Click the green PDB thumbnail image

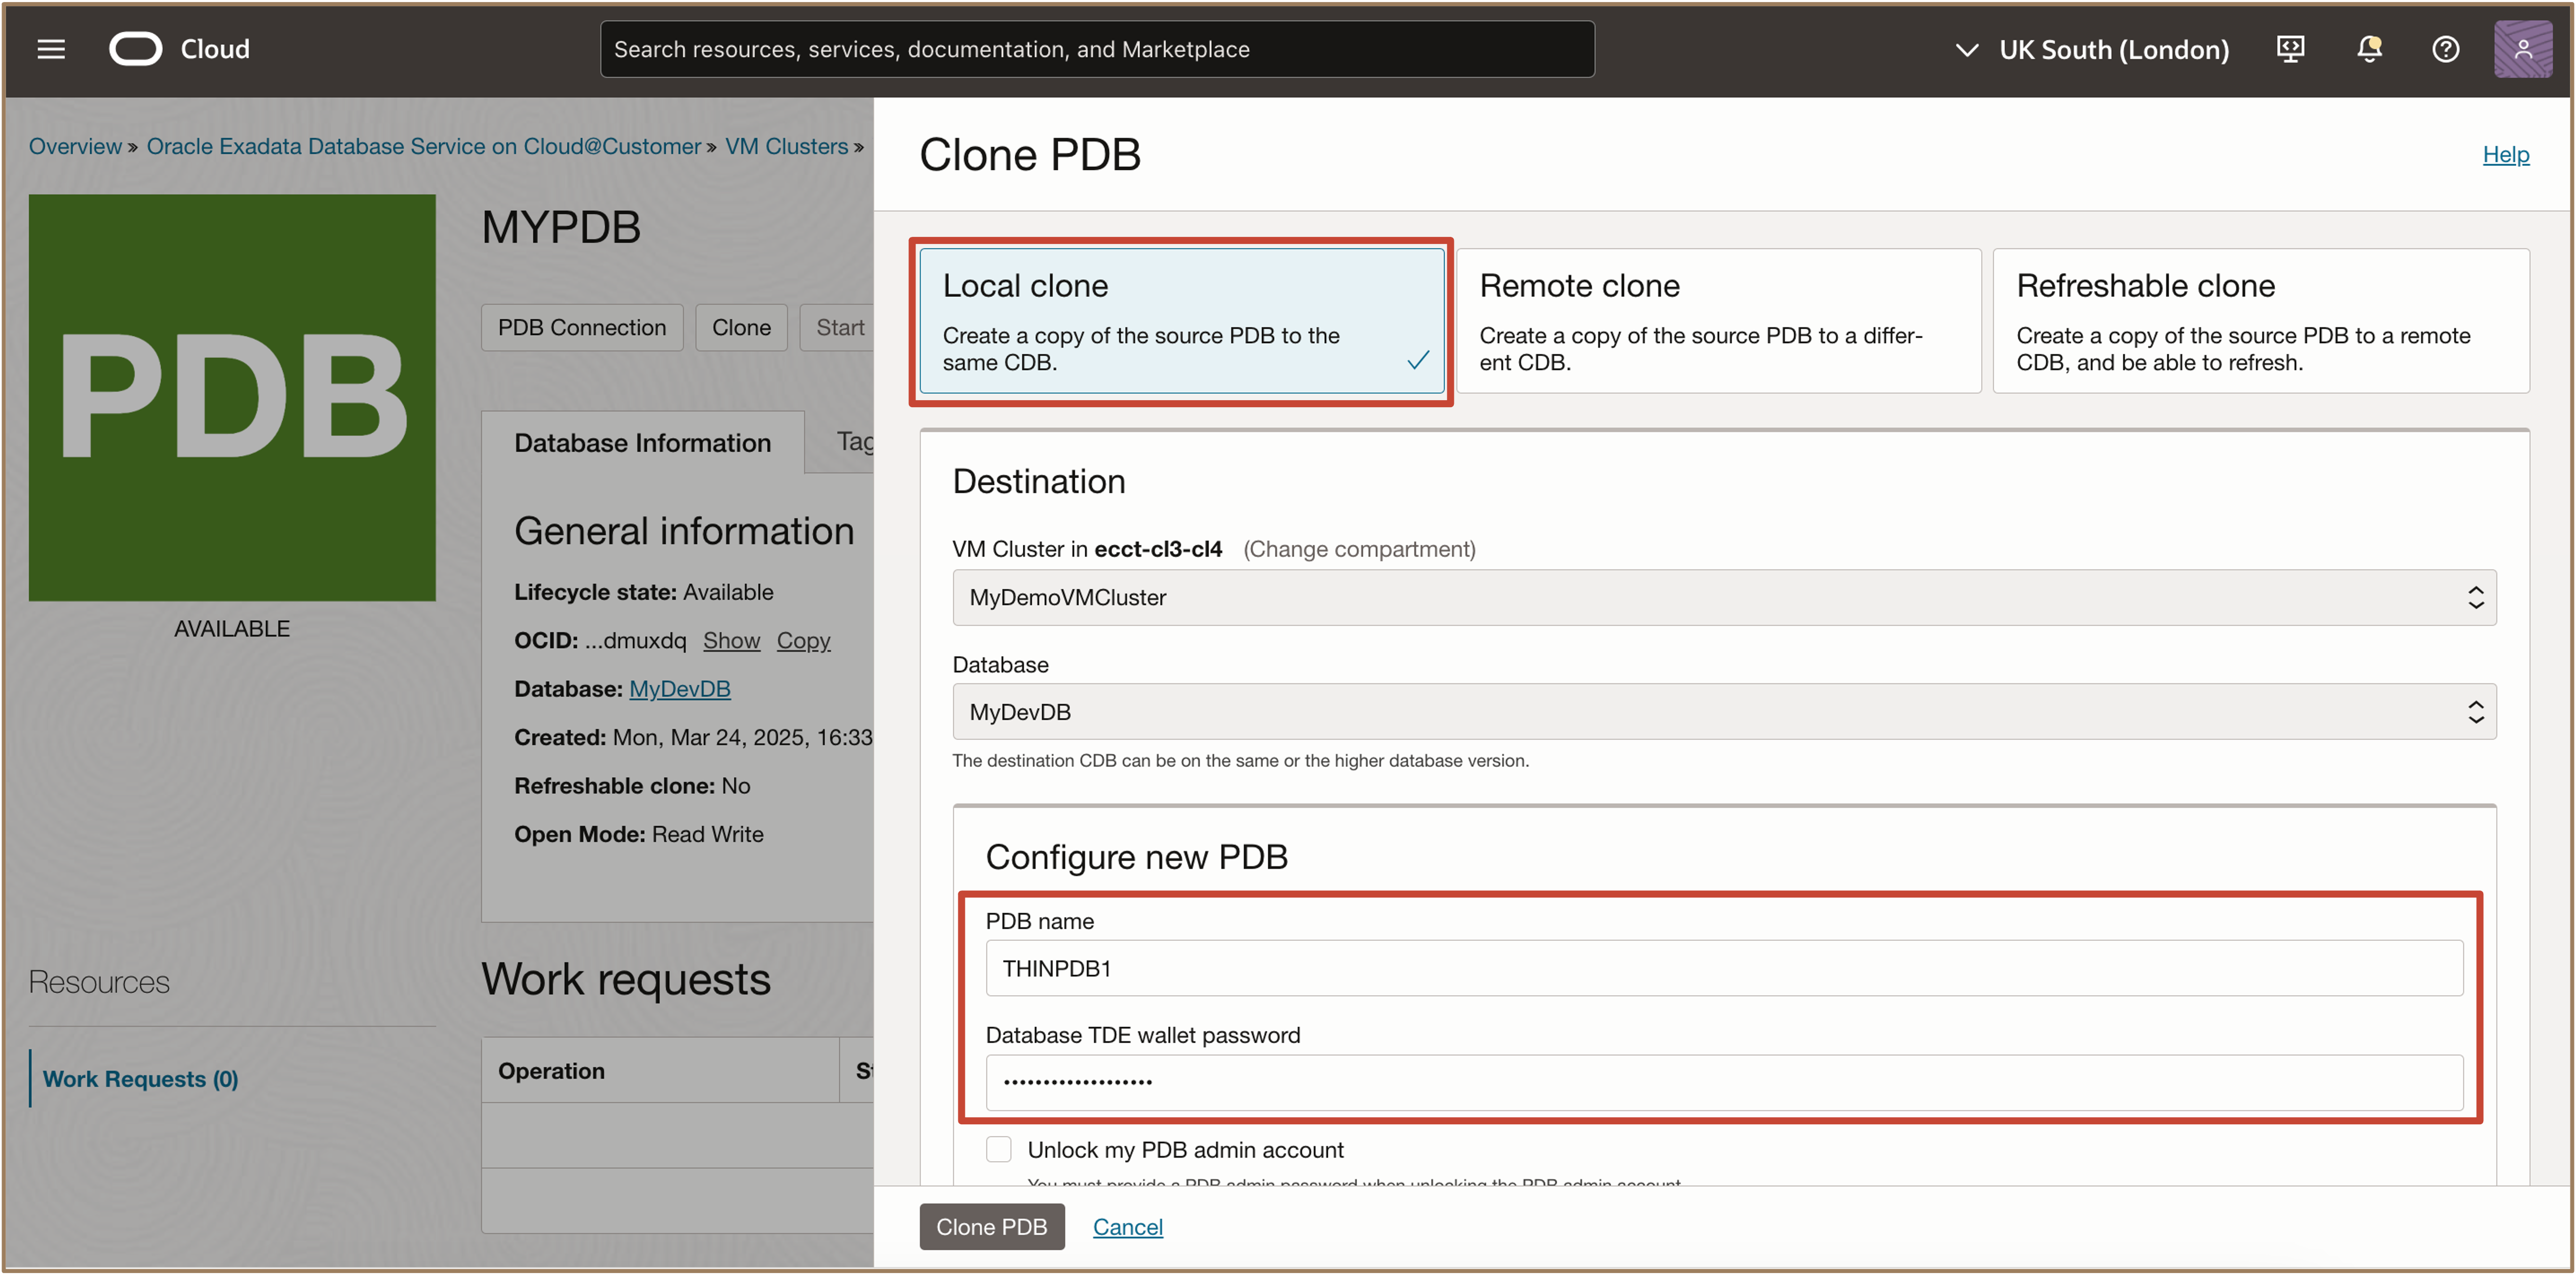point(232,397)
